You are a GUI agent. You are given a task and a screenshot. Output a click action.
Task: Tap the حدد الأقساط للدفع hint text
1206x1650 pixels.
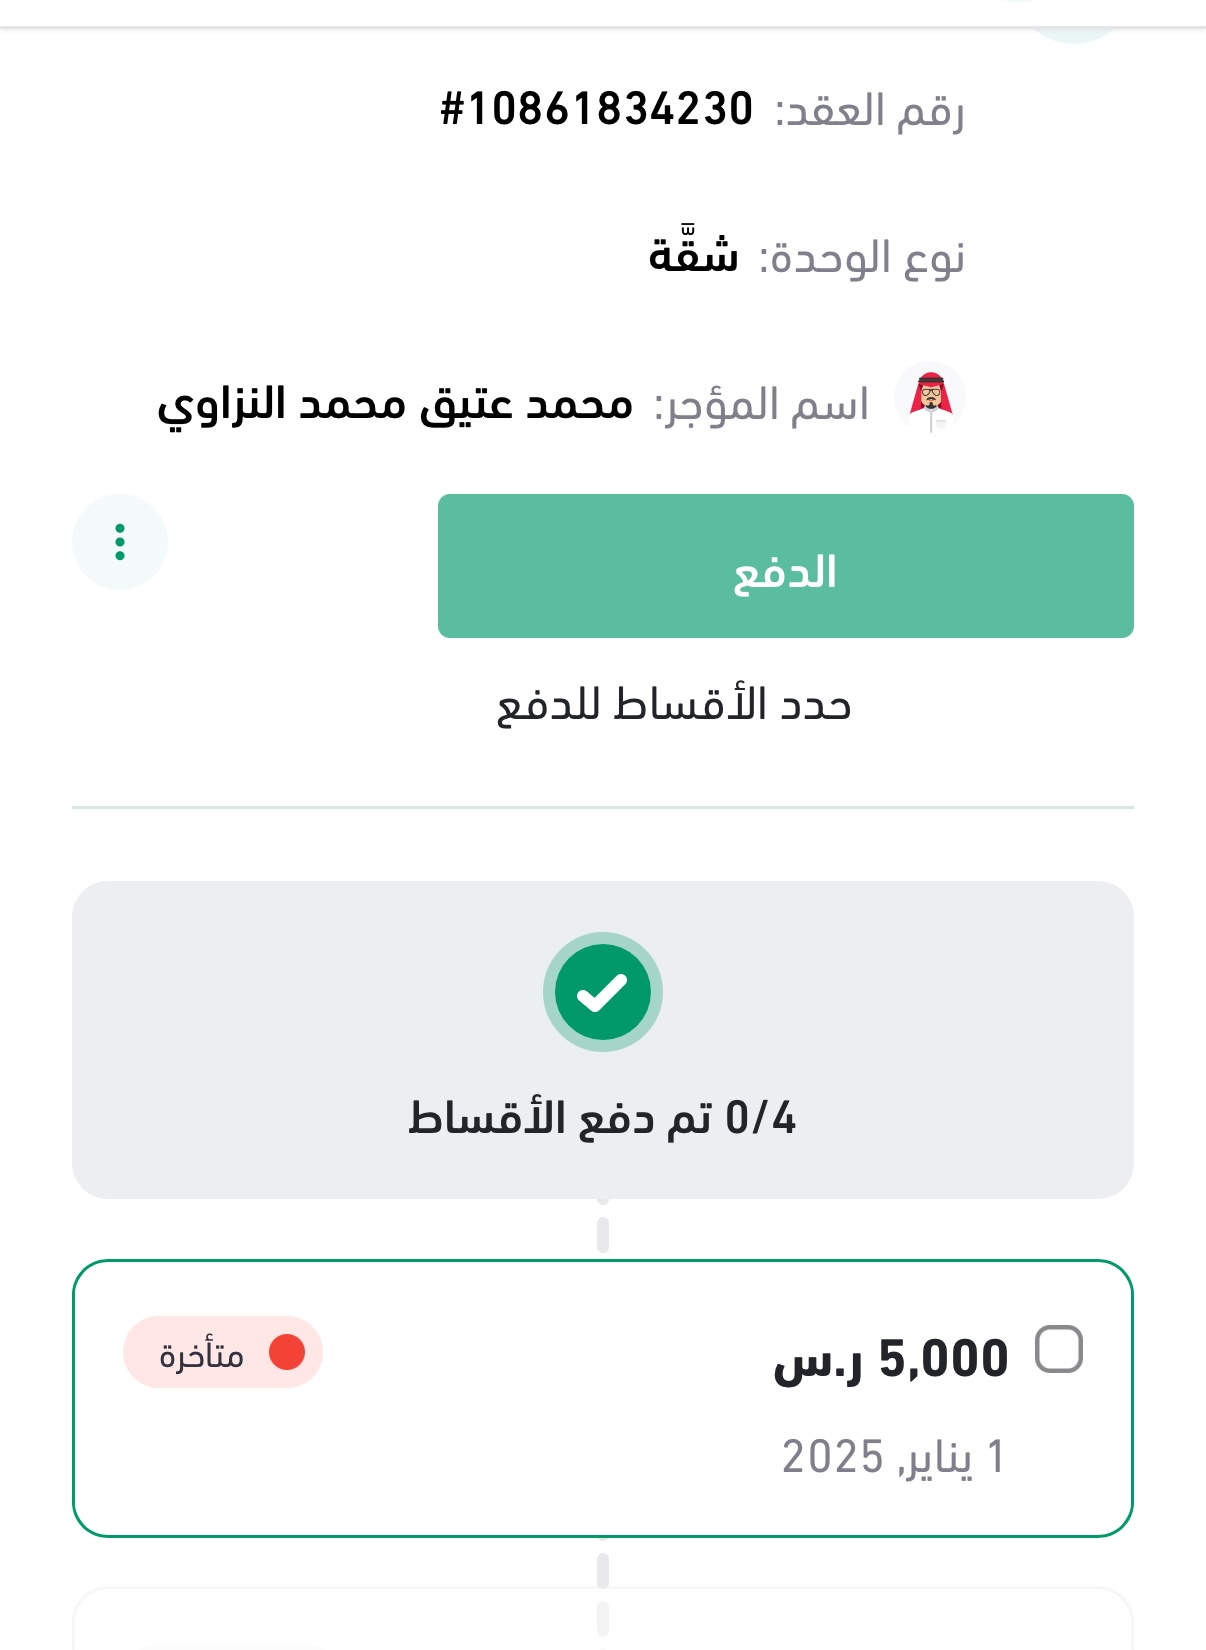(673, 705)
